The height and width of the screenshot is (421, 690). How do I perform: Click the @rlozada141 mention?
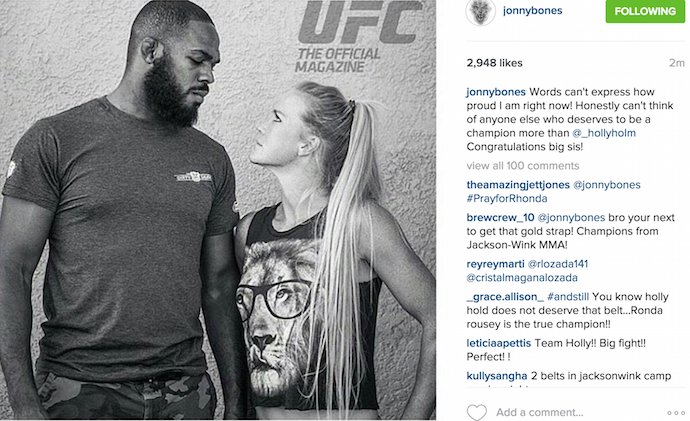coord(558,264)
